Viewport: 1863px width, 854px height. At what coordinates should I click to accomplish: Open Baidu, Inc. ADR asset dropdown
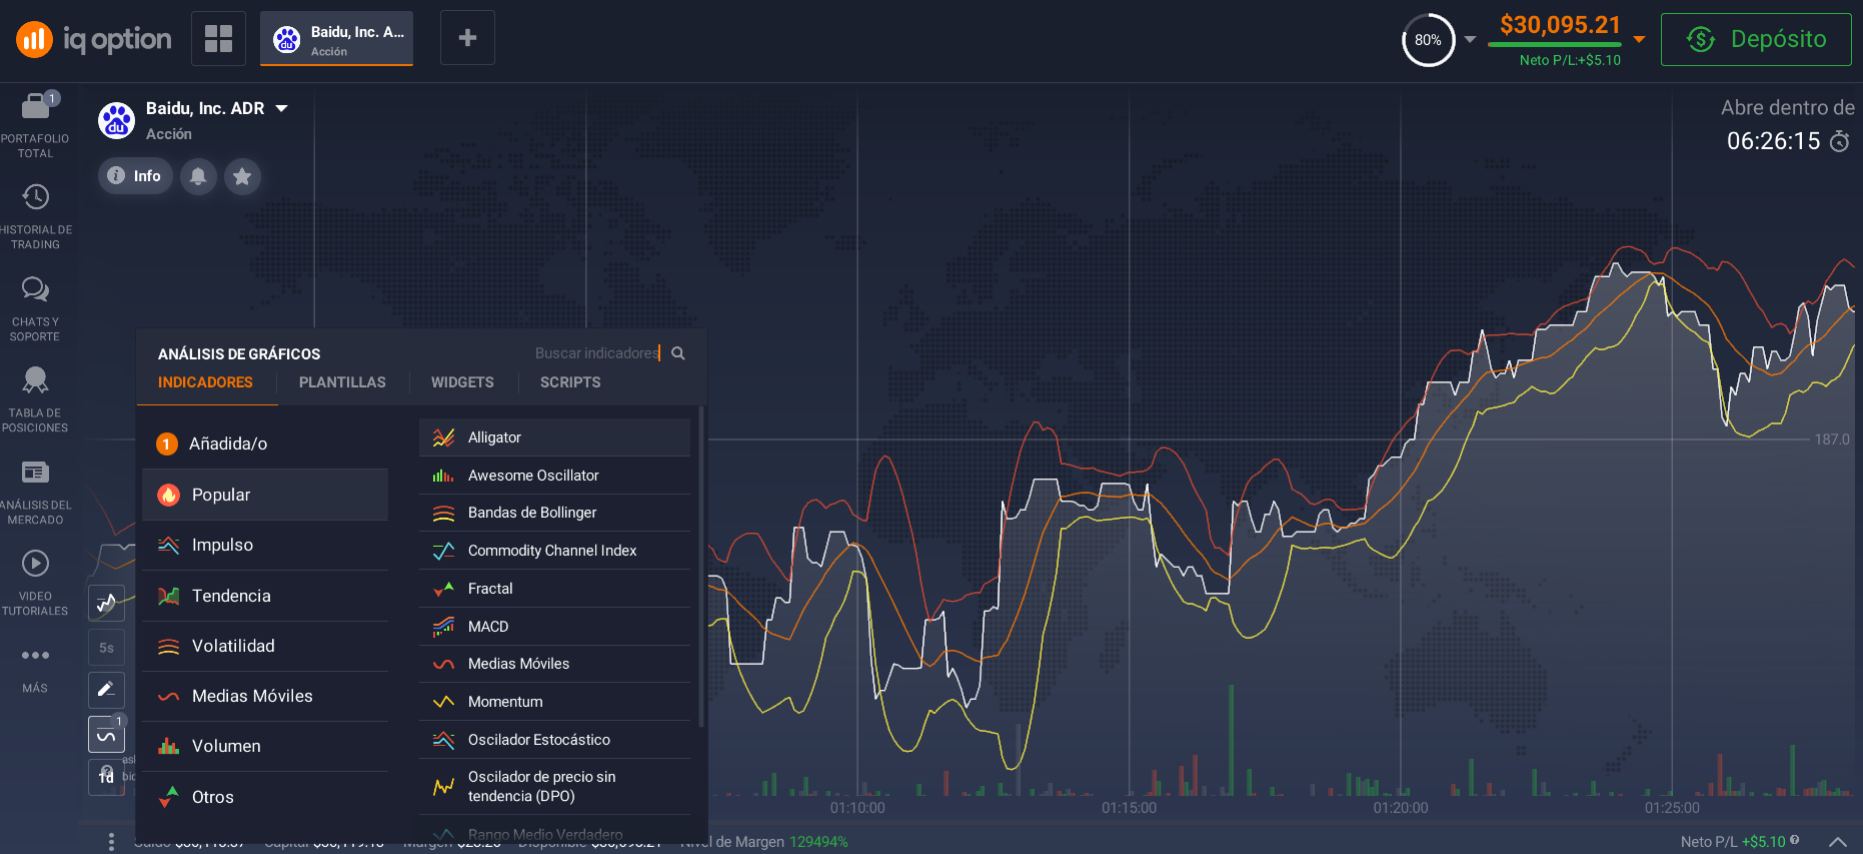(x=282, y=108)
